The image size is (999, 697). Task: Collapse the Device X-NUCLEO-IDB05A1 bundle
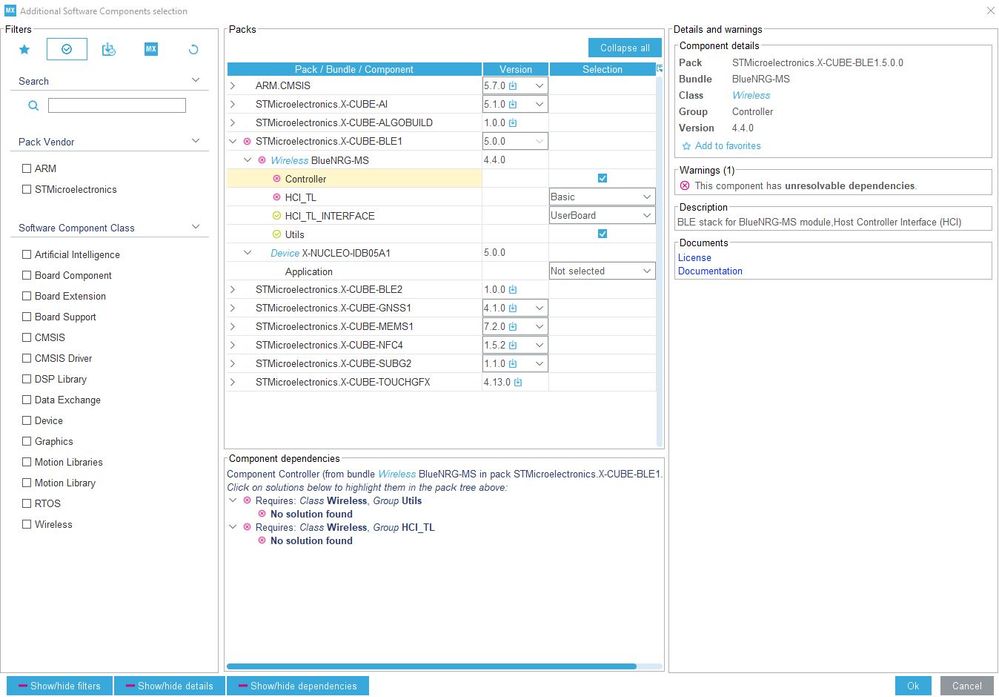pos(248,253)
